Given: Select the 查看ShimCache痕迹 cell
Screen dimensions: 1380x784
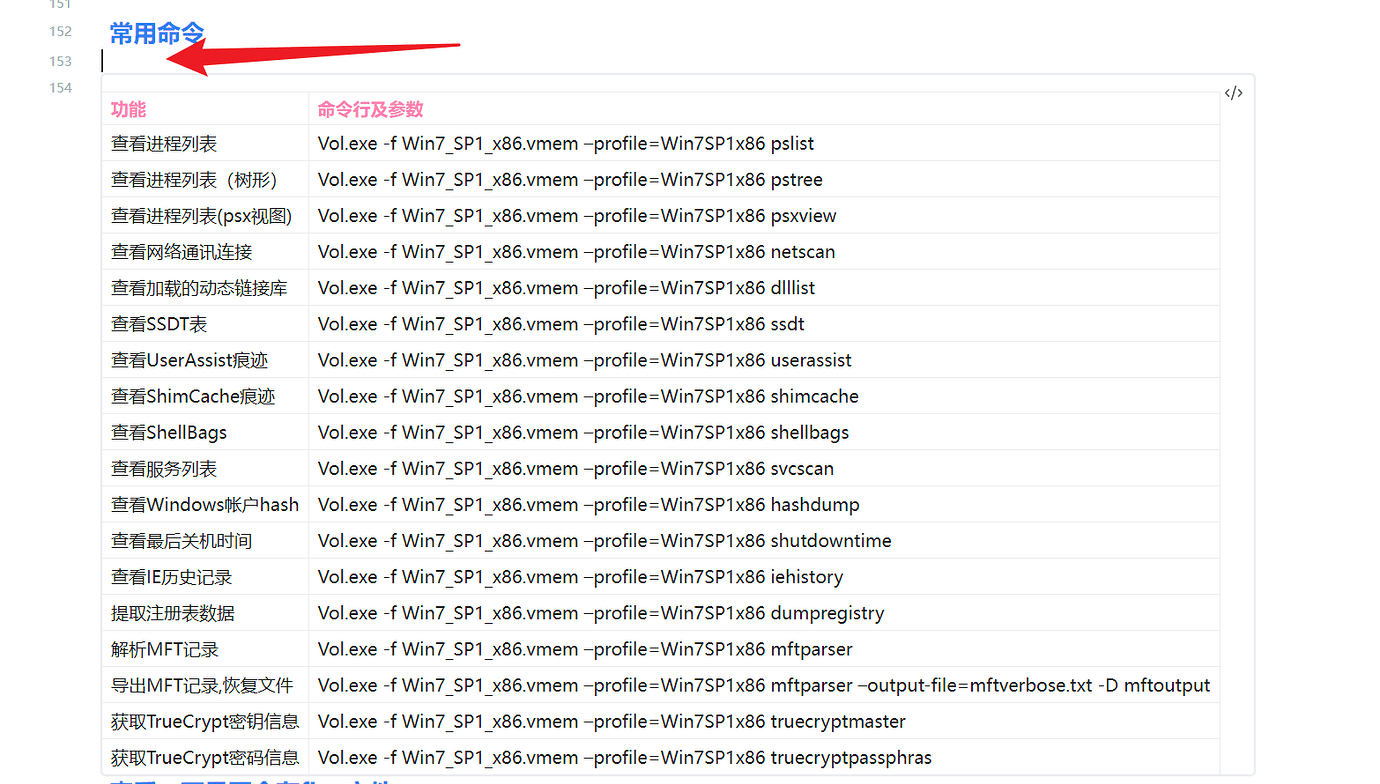Looking at the screenshot, I should (205, 395).
